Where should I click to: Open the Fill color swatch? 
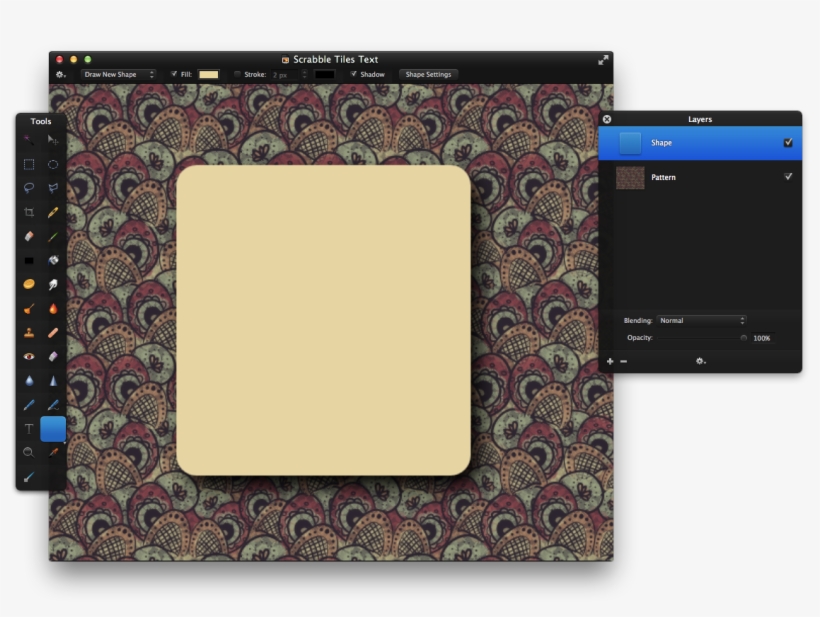(x=208, y=74)
